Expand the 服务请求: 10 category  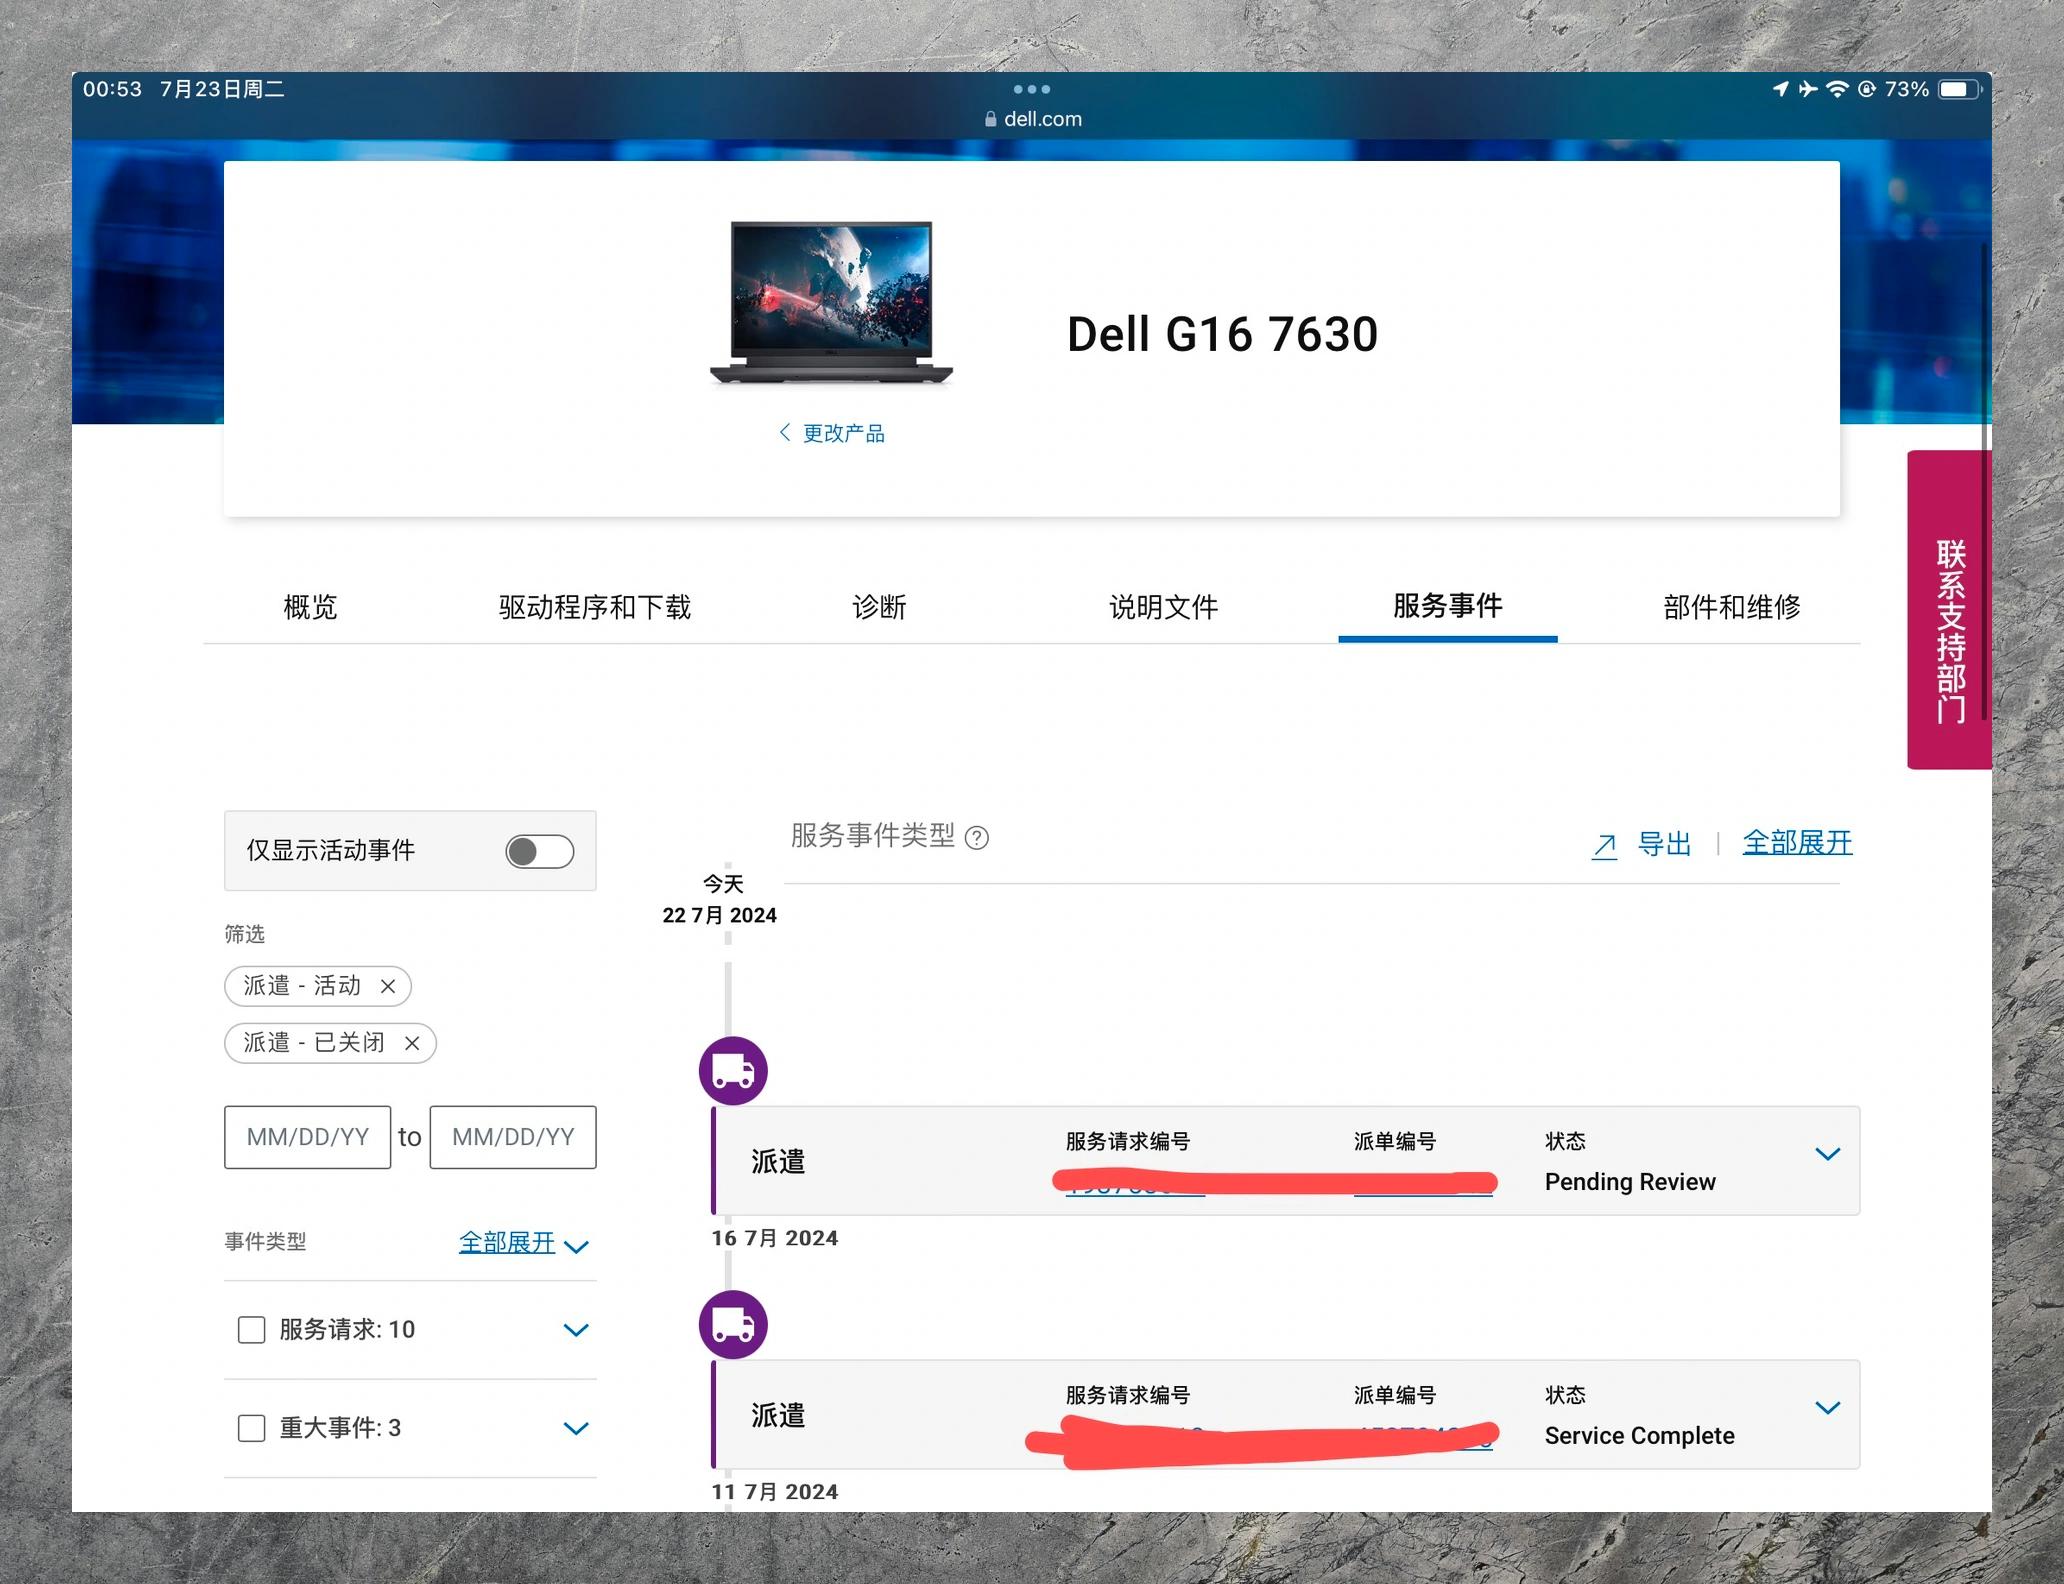tap(576, 1330)
